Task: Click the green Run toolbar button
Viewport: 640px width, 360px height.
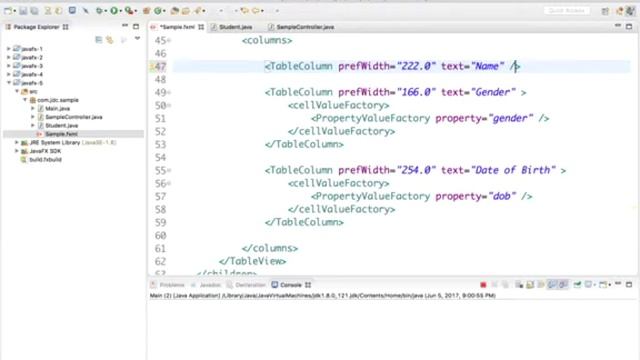Action: coord(114,11)
